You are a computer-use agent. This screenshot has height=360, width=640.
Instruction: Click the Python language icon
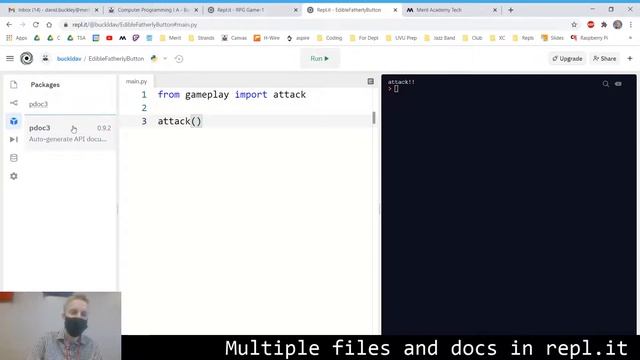pos(154,59)
